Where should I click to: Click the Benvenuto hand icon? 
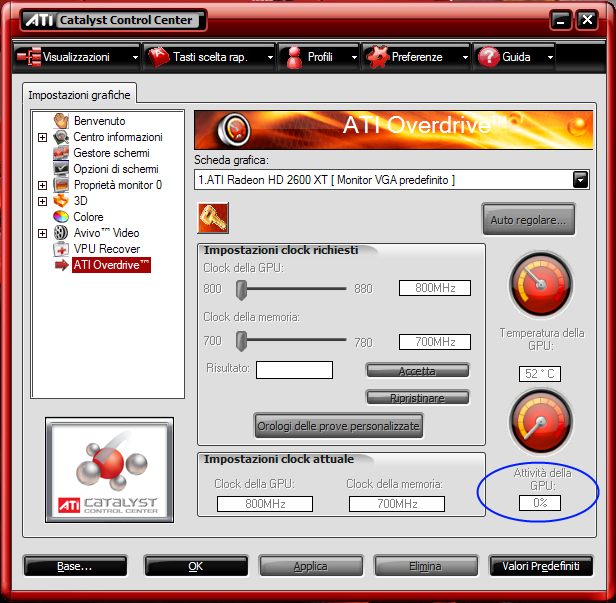tap(61, 121)
